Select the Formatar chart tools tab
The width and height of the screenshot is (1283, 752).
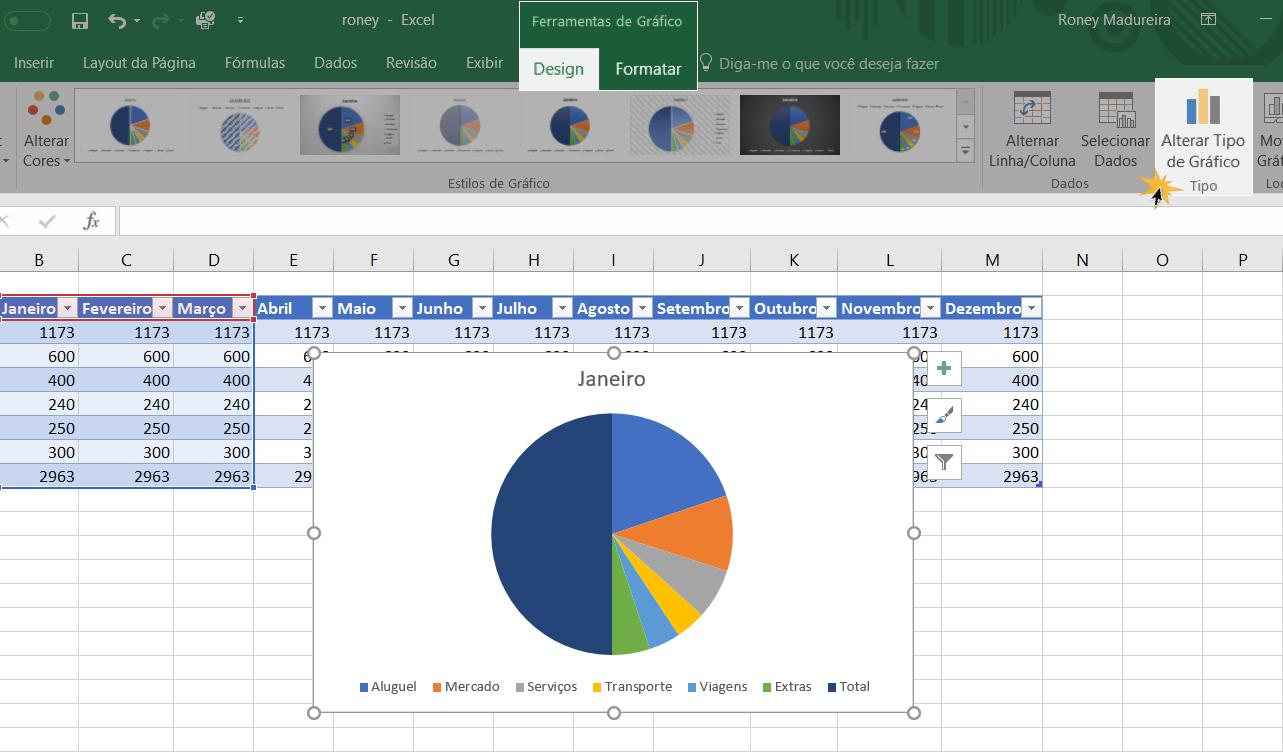648,68
